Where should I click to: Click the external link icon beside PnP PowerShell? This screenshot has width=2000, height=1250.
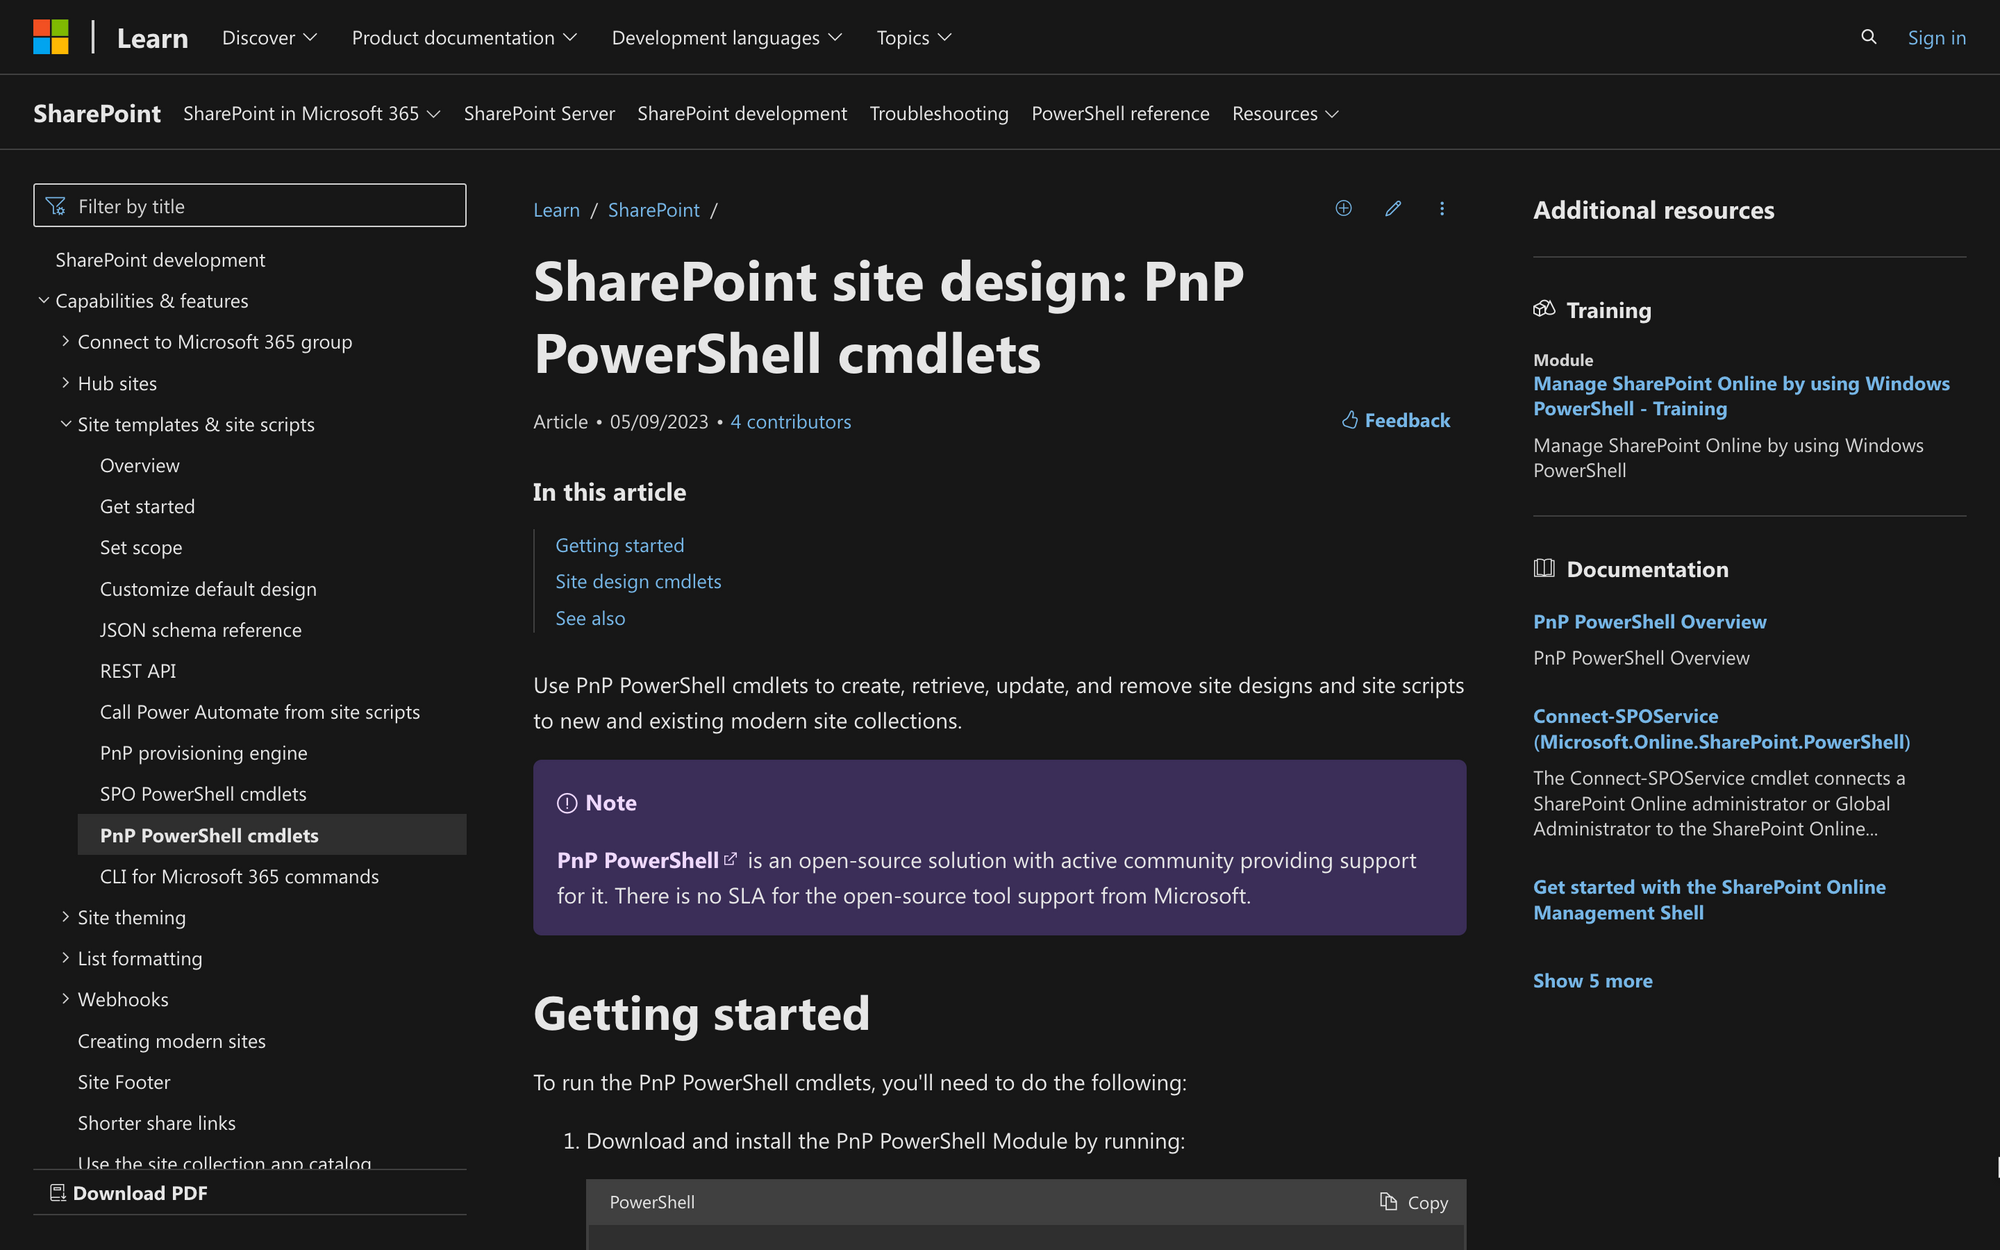pyautogui.click(x=730, y=859)
